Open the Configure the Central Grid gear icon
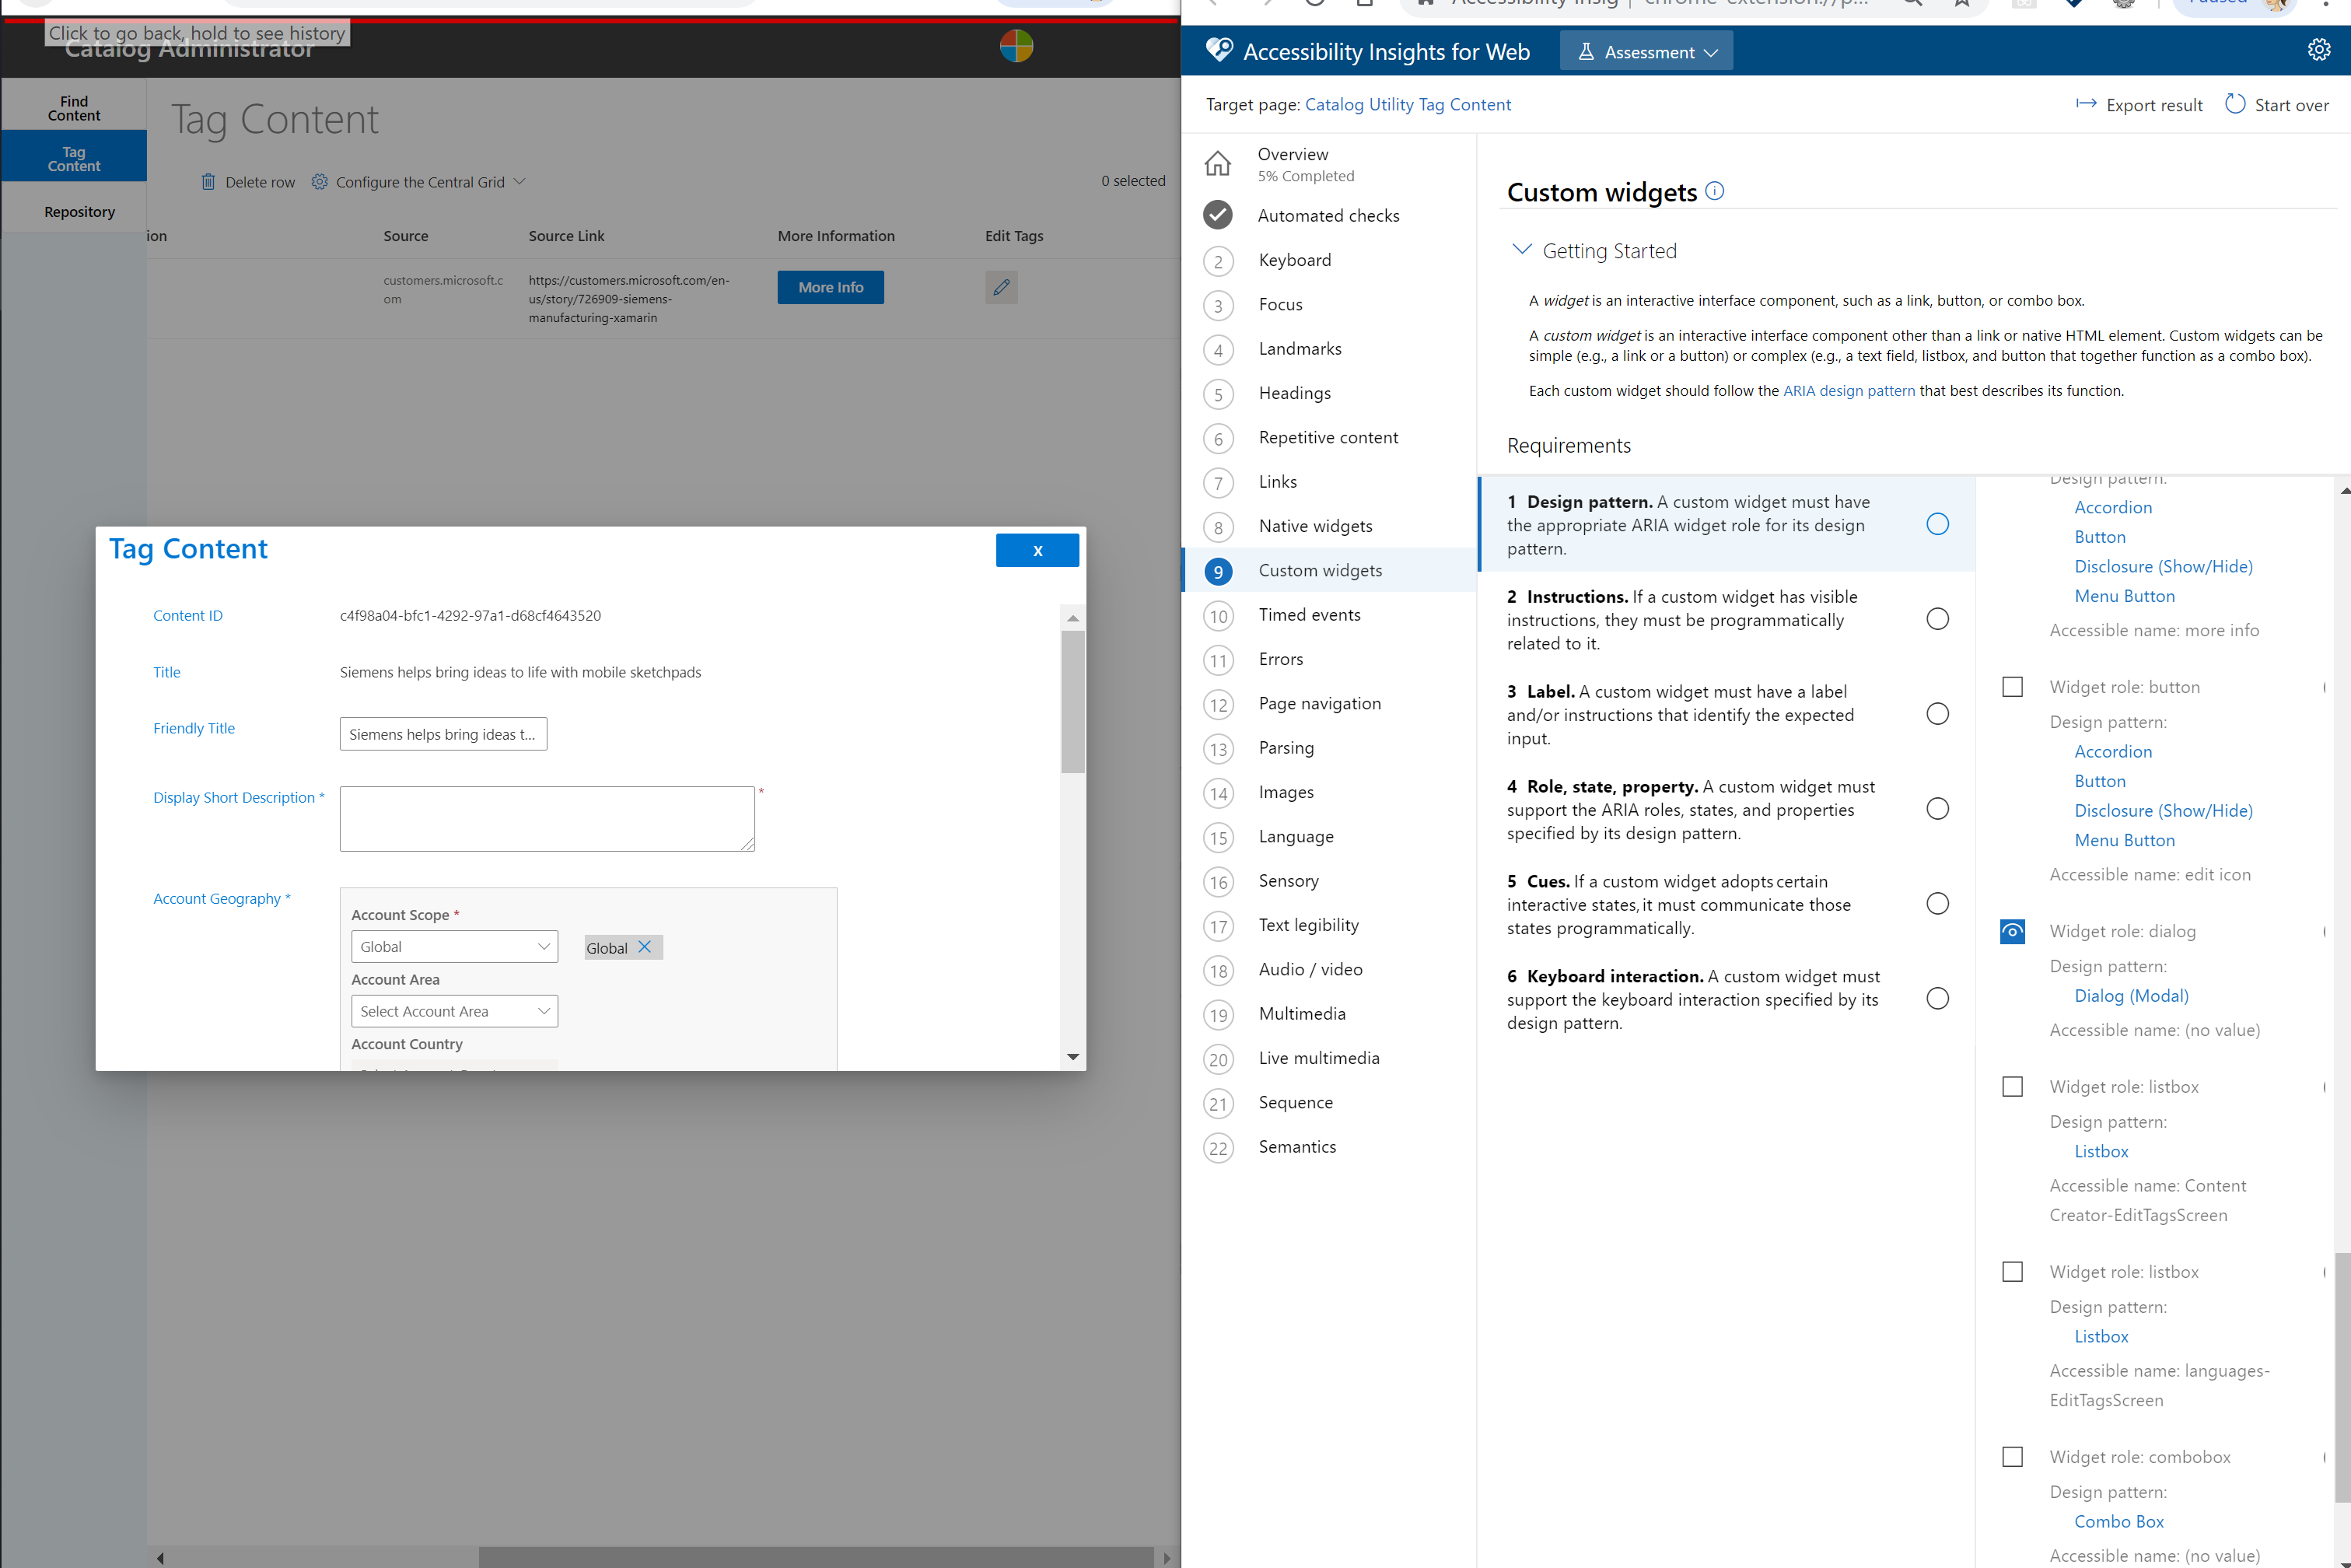 [x=320, y=181]
